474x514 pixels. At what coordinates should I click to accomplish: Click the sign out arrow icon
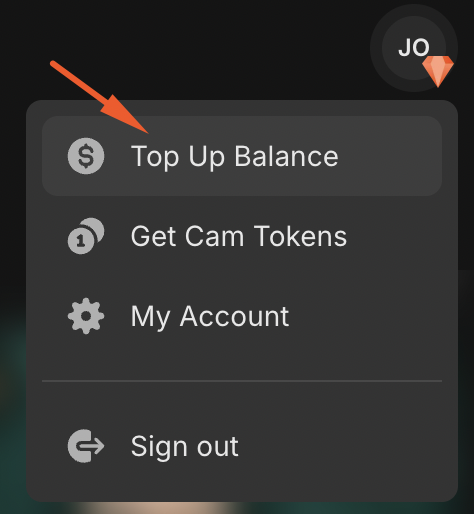click(86, 446)
